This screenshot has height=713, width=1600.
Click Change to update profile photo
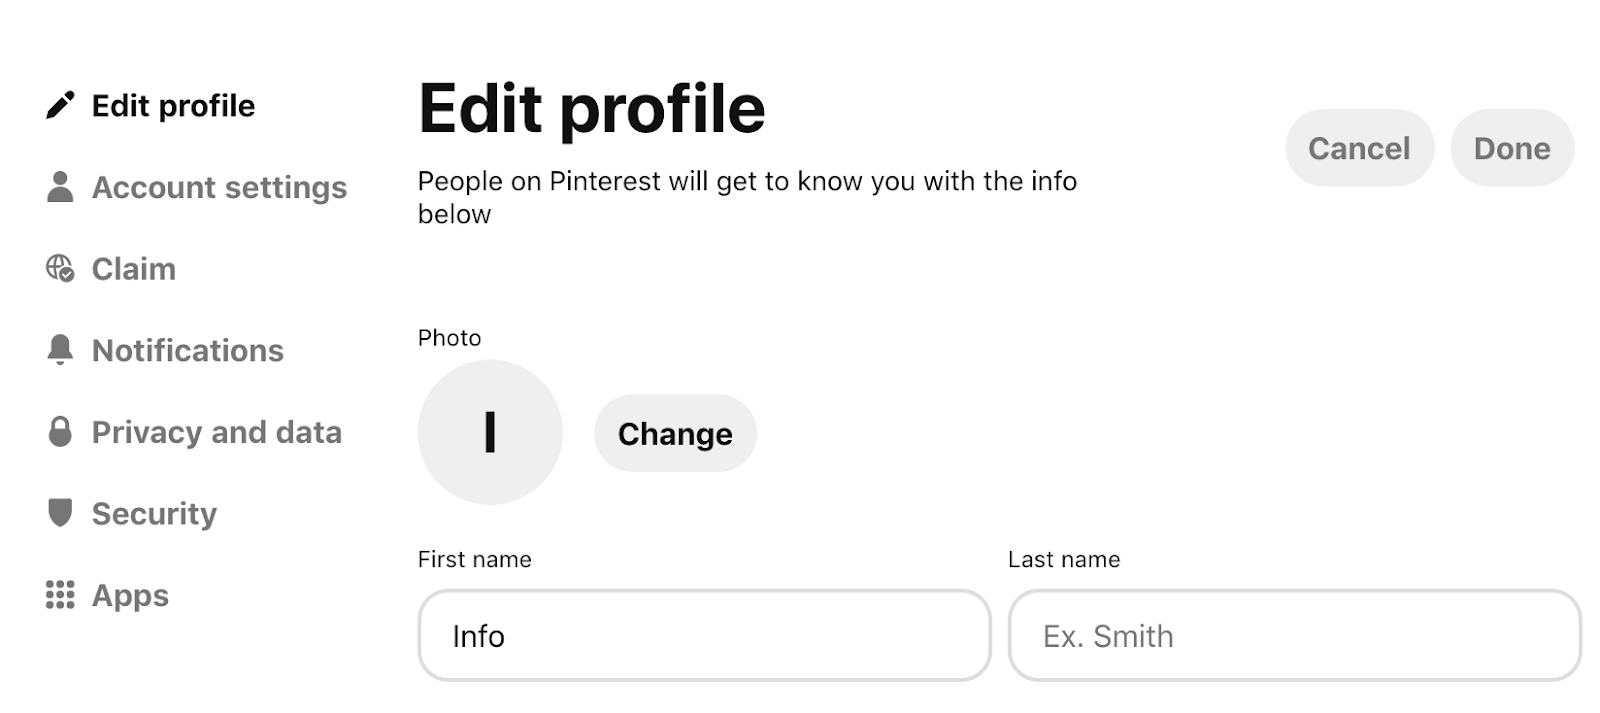[675, 433]
